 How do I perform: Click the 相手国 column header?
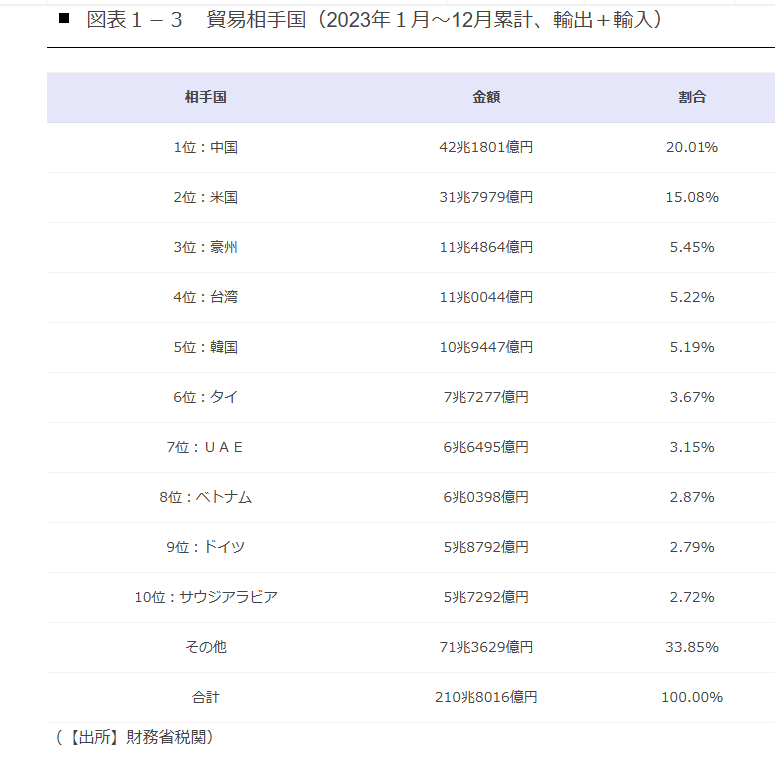[206, 97]
